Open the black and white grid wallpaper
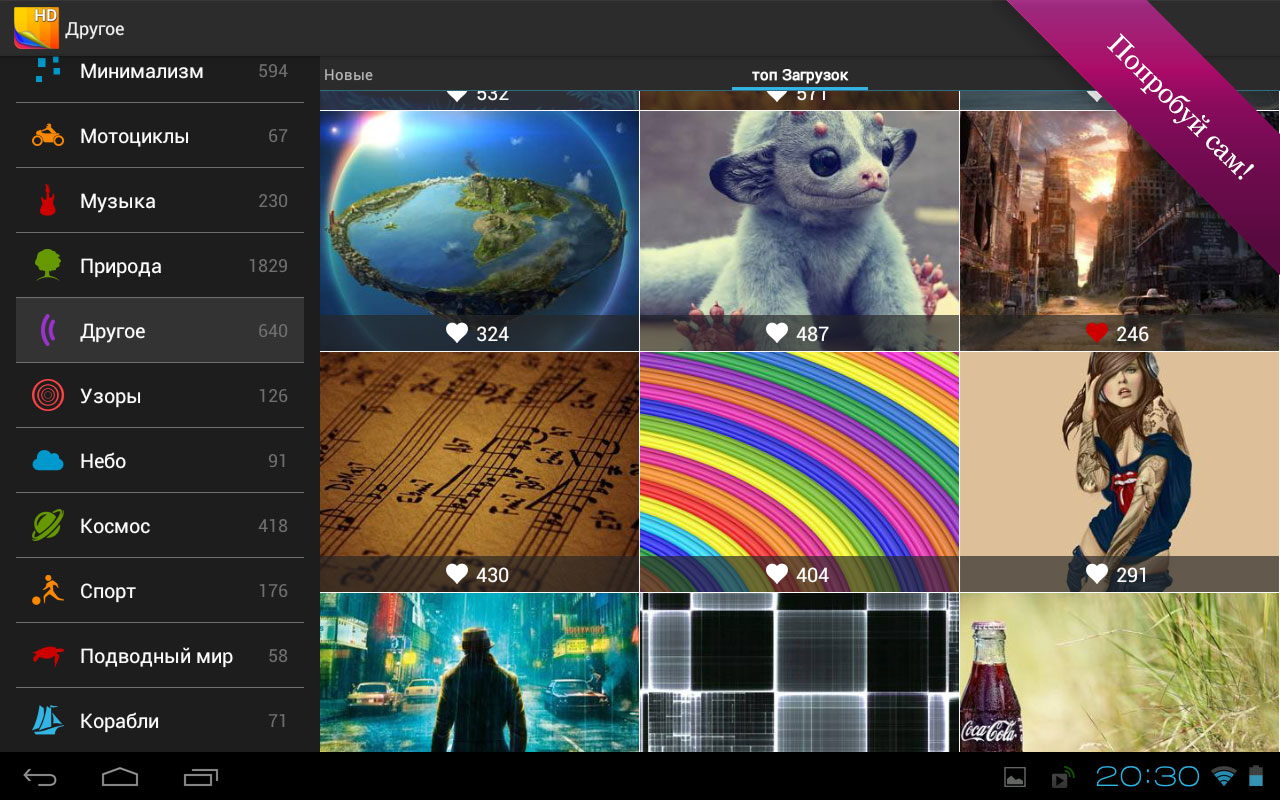1280x800 pixels. tap(799, 672)
